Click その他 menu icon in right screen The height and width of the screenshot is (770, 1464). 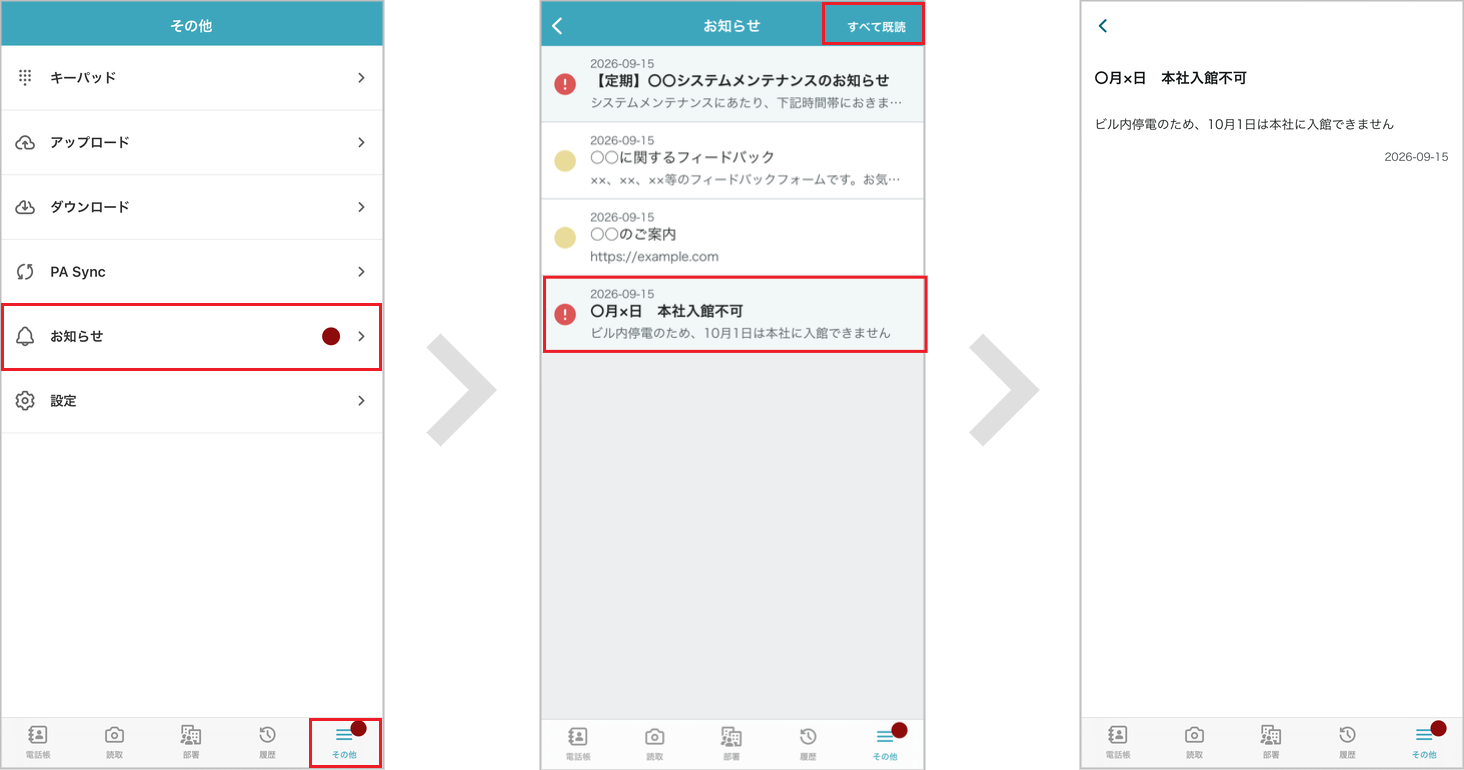tap(1424, 737)
